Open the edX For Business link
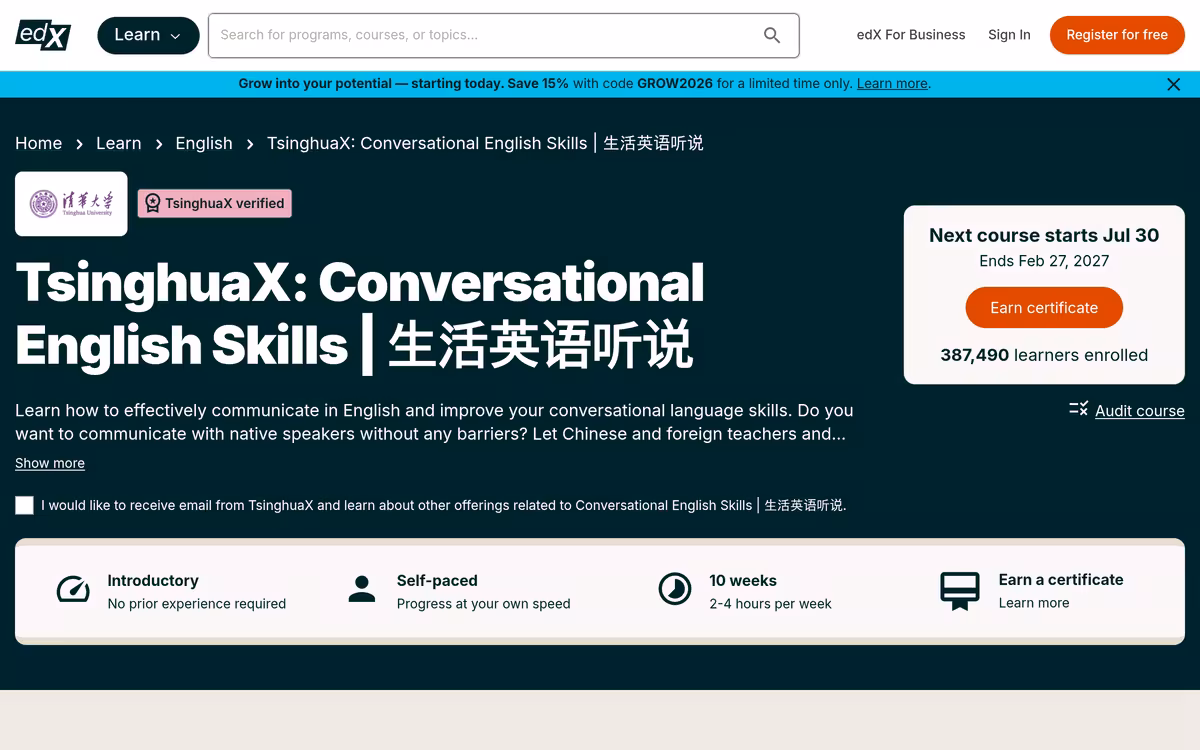Image resolution: width=1200 pixels, height=750 pixels. [911, 35]
